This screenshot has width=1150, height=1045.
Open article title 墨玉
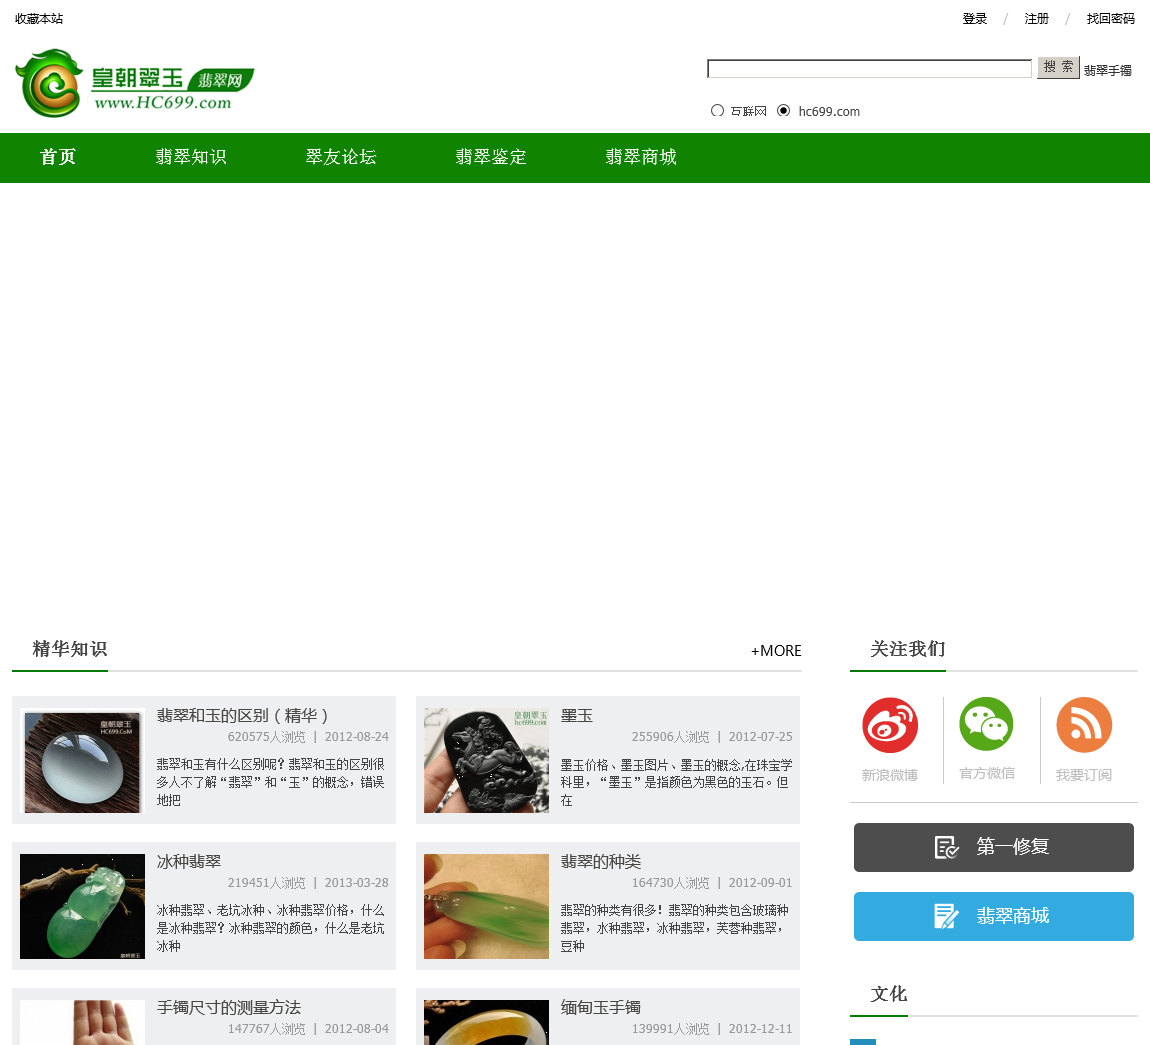576,716
